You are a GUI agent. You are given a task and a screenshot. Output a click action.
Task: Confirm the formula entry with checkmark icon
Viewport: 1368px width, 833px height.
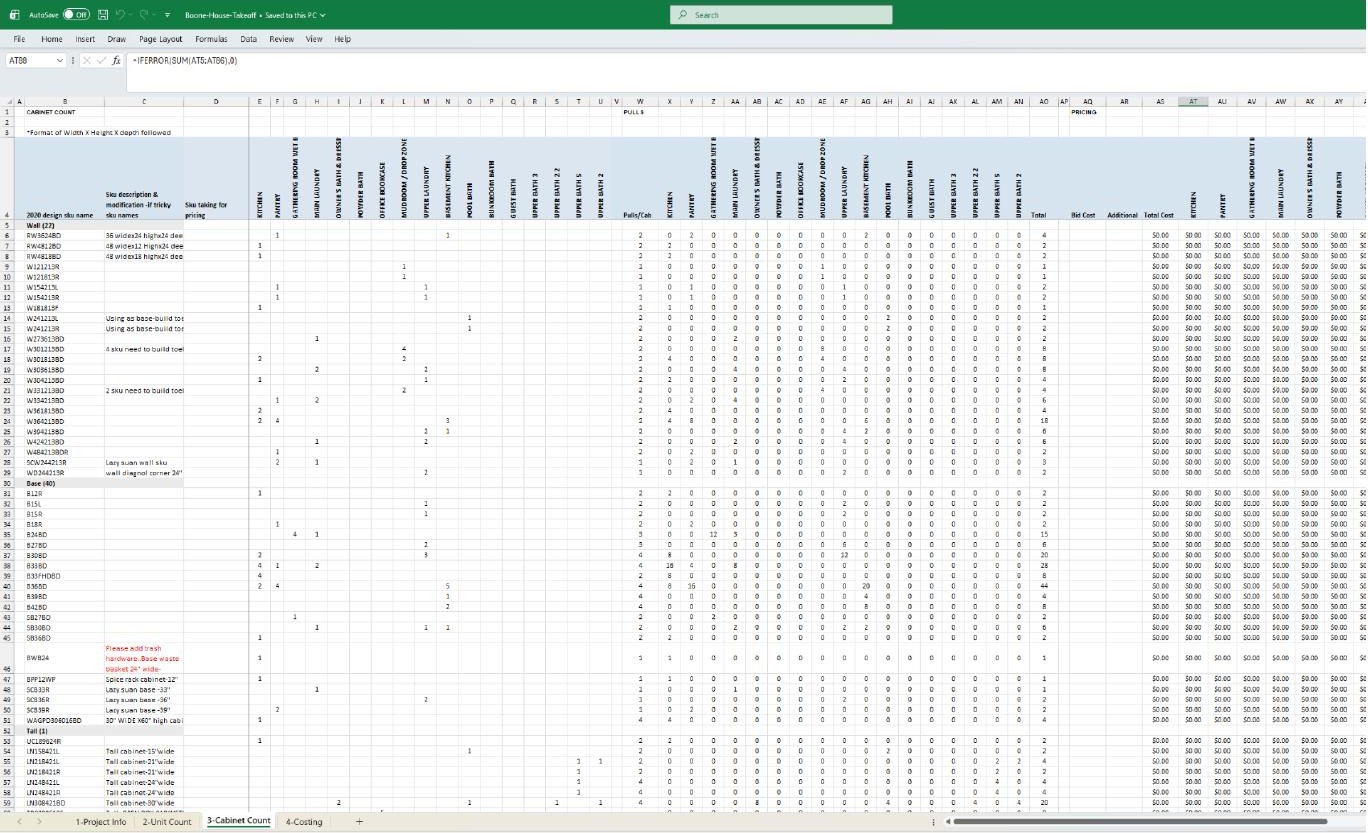pyautogui.click(x=101, y=61)
